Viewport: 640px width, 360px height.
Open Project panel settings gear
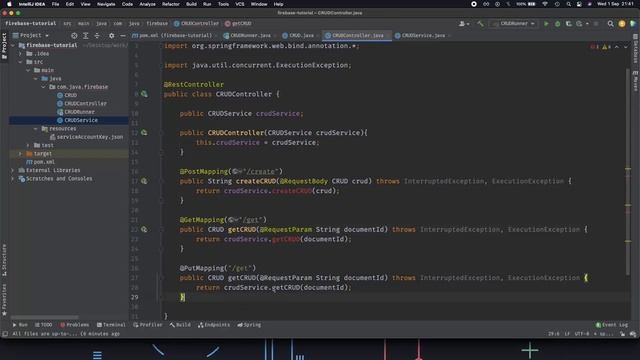pos(111,36)
